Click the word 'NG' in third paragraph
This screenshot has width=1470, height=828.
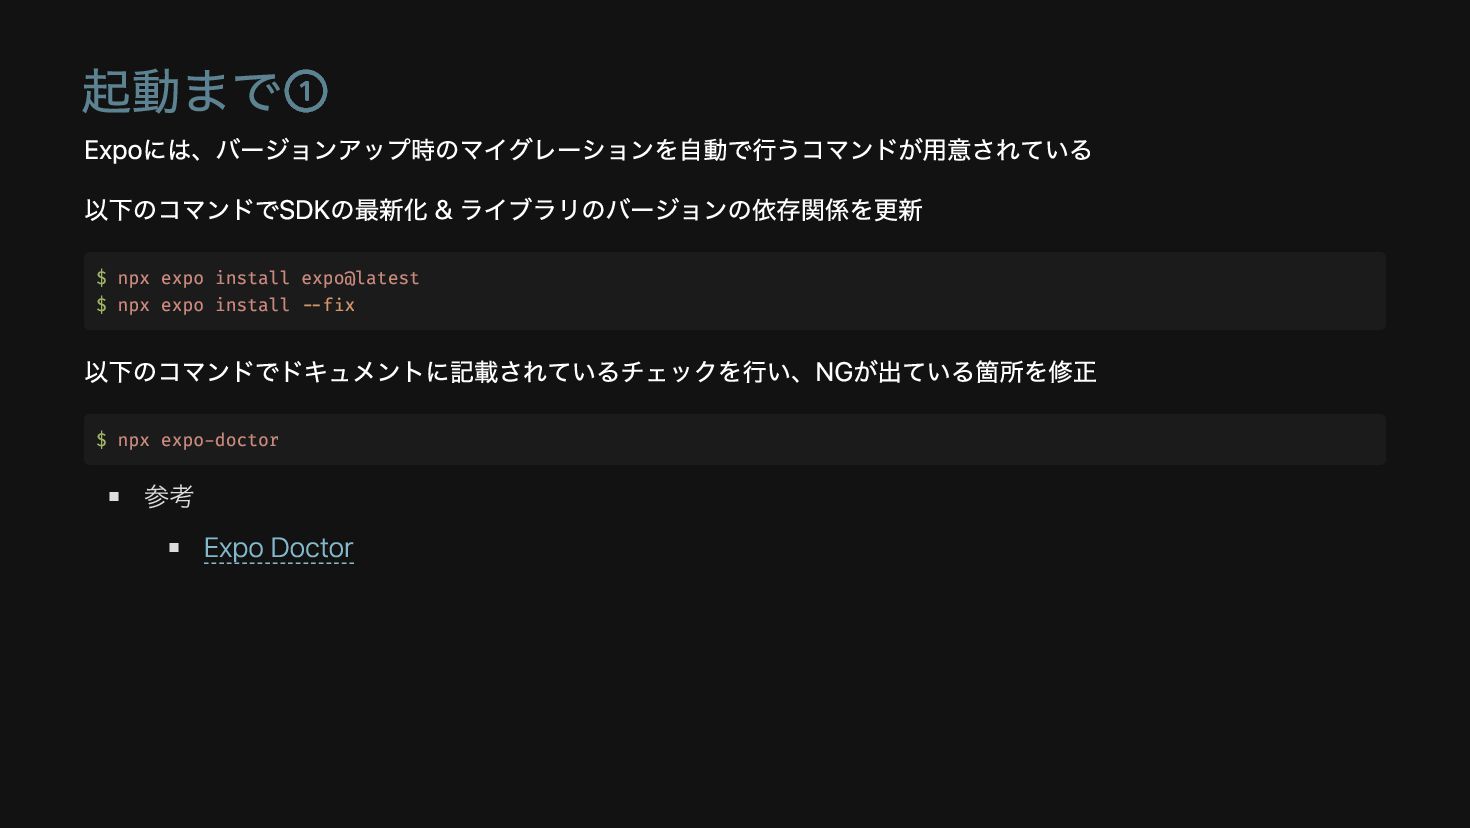pos(834,372)
